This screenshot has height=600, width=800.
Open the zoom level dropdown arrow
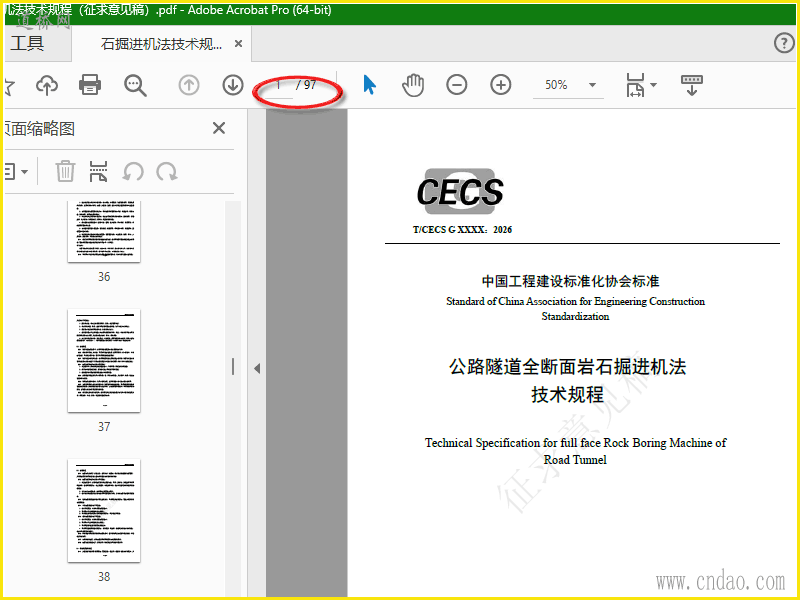[592, 85]
